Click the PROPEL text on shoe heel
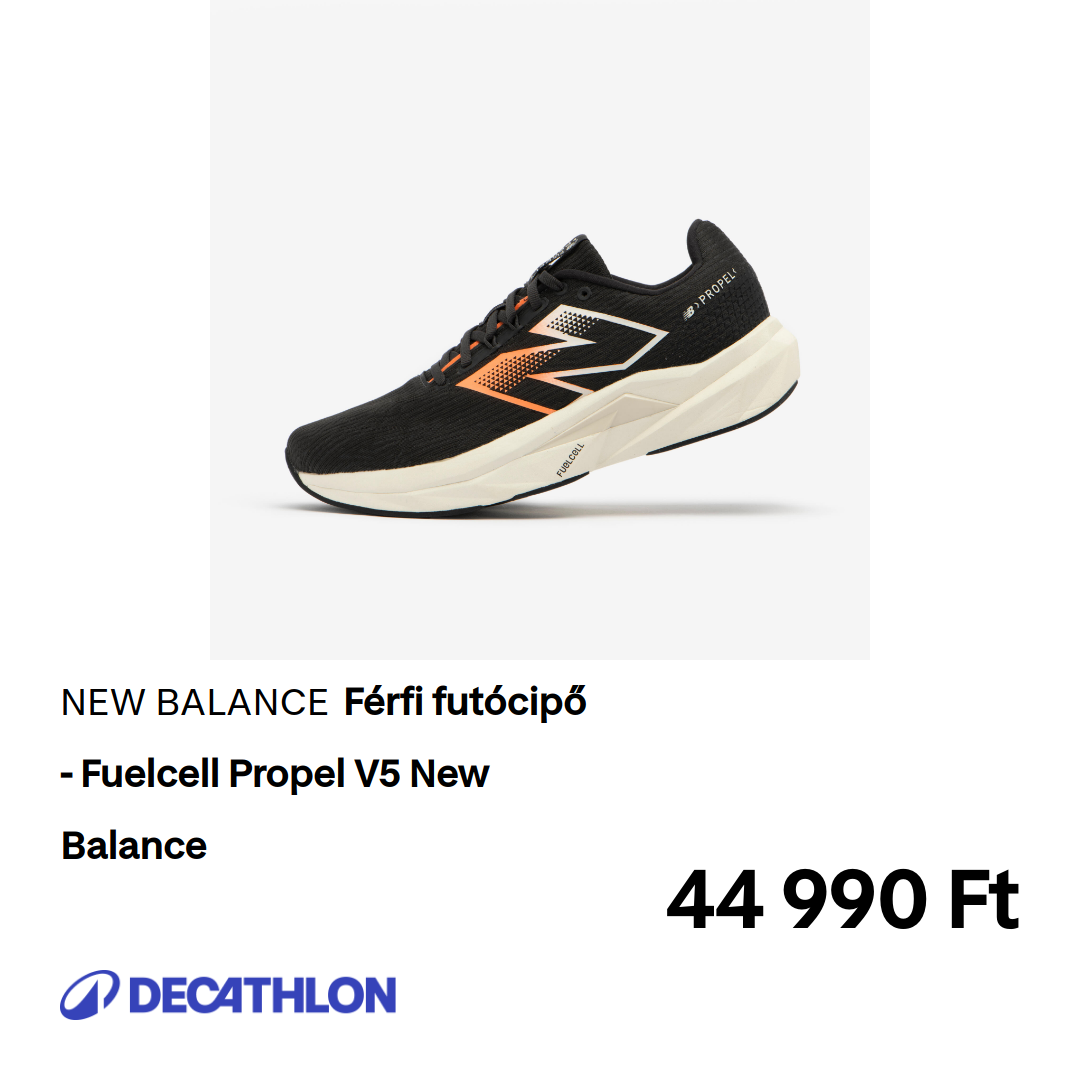Image resolution: width=1080 pixels, height=1080 pixels. click(717, 287)
